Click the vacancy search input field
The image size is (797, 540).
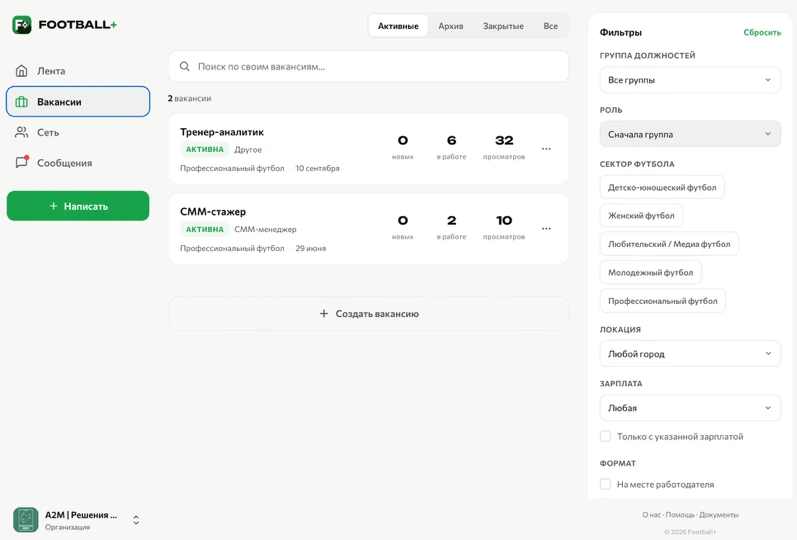coord(369,67)
